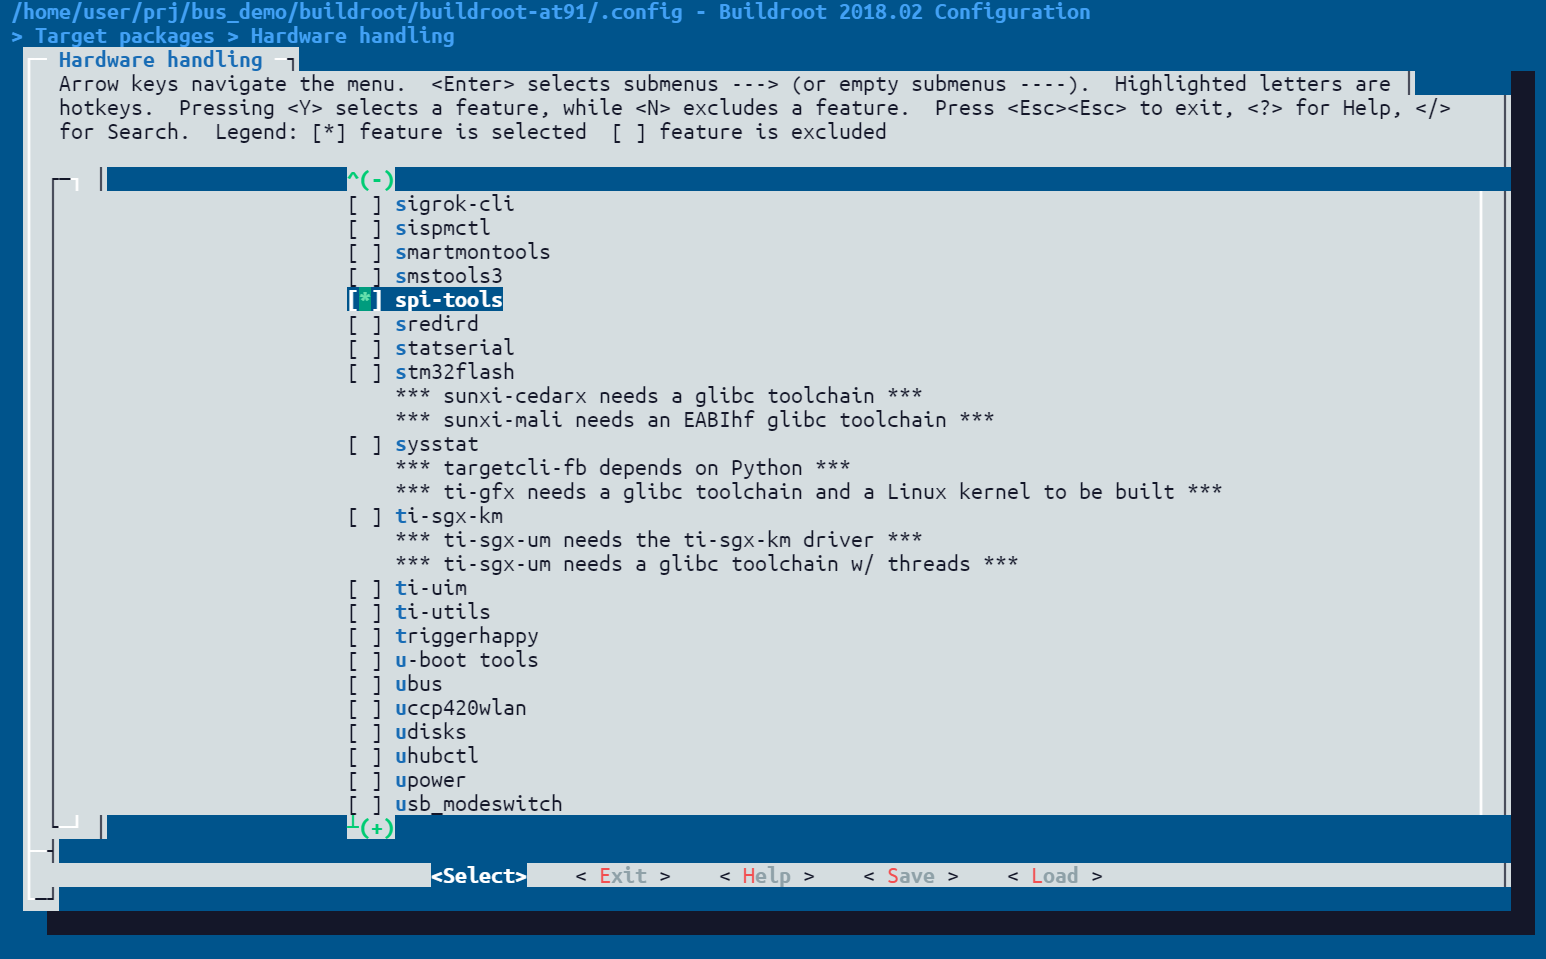Open the Help option
The image size is (1546, 959).
coord(765,875)
